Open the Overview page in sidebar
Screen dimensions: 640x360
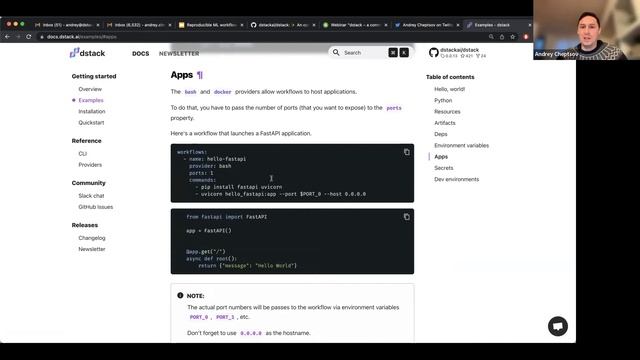tap(90, 89)
